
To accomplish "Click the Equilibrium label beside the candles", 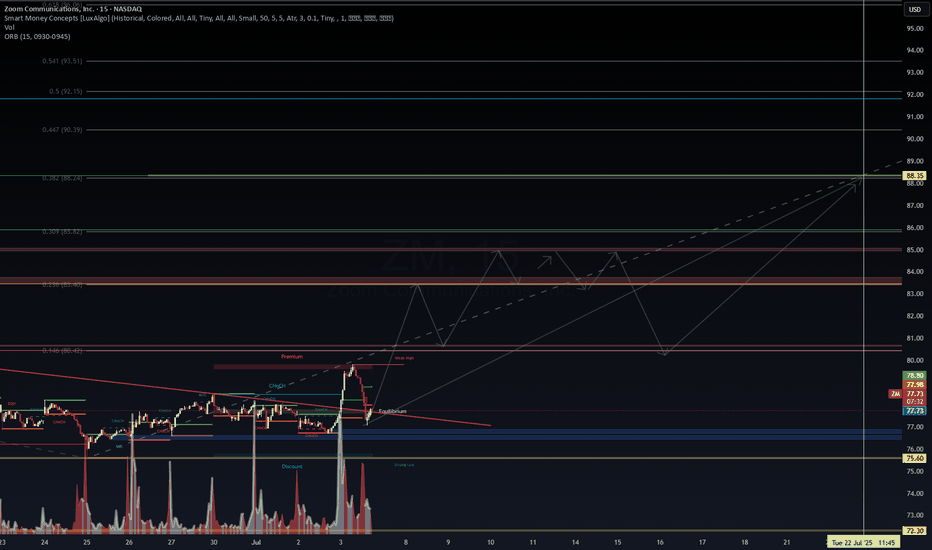I will (392, 411).
